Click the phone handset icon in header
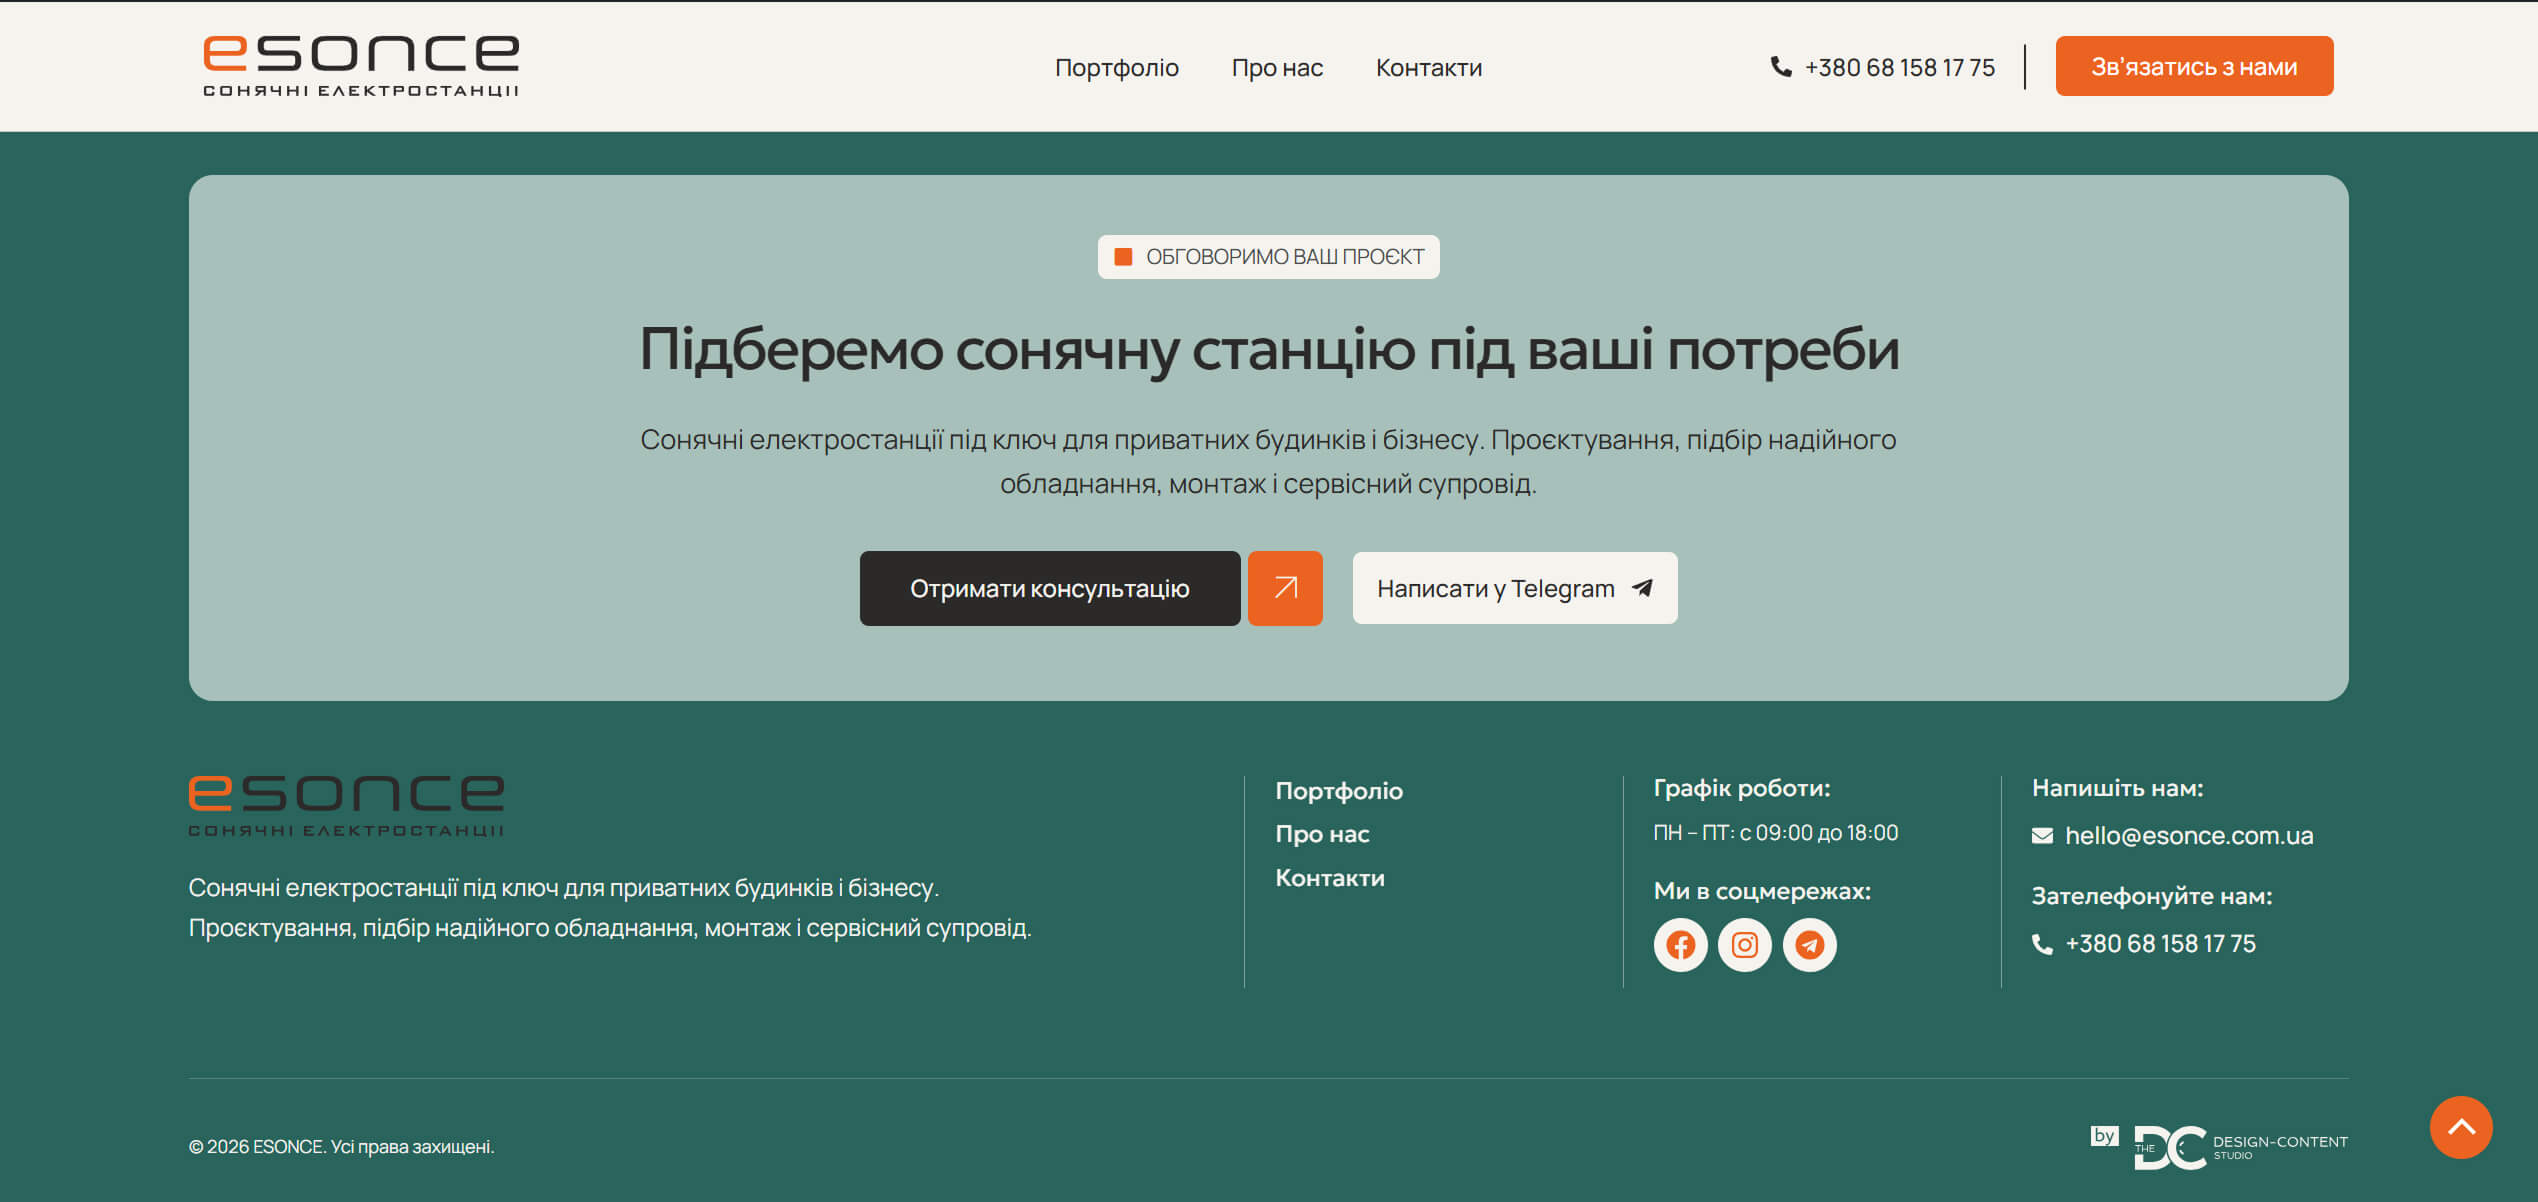 1781,67
